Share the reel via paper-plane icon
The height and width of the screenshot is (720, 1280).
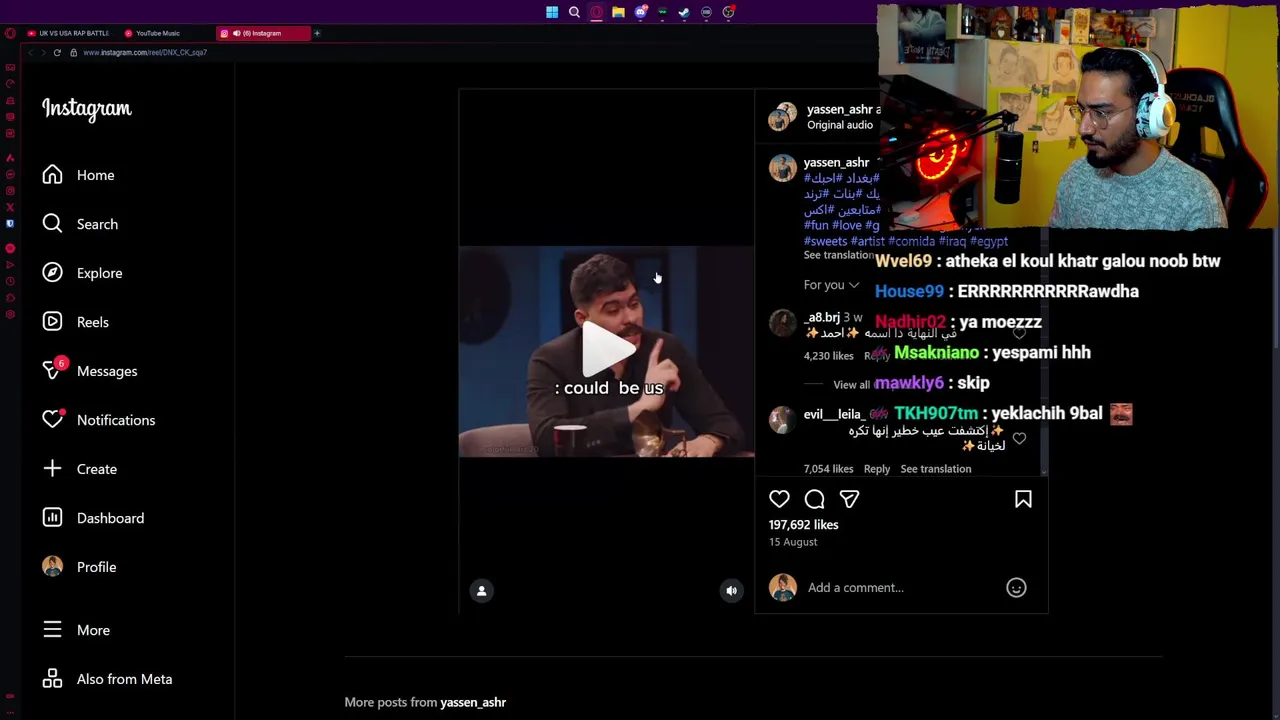[849, 499]
